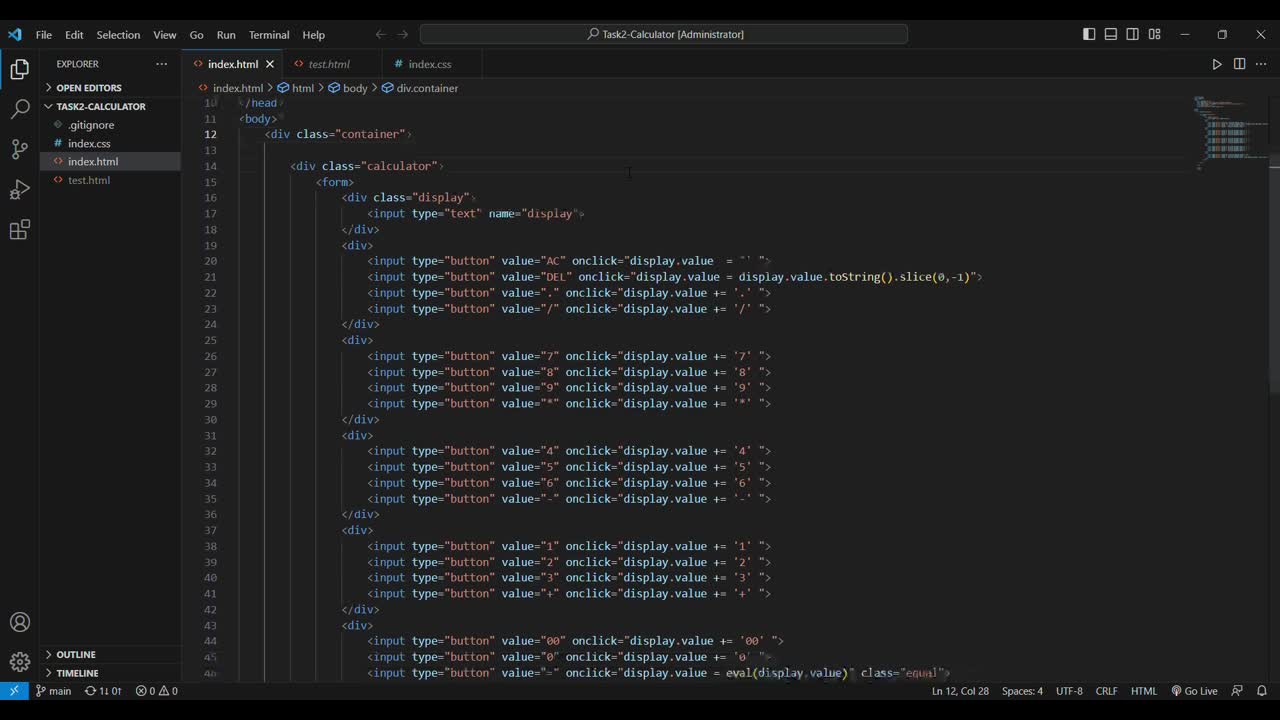Viewport: 1280px width, 720px height.
Task: Switch to the index.css tab
Action: point(430,64)
